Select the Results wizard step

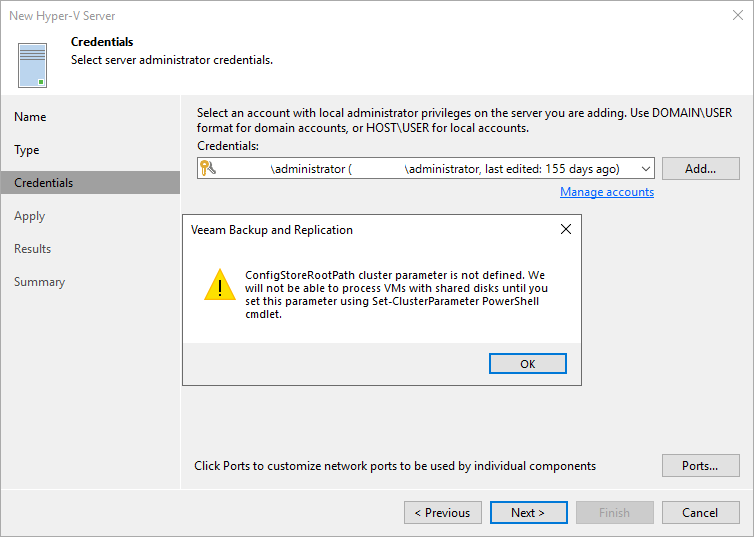tap(32, 249)
